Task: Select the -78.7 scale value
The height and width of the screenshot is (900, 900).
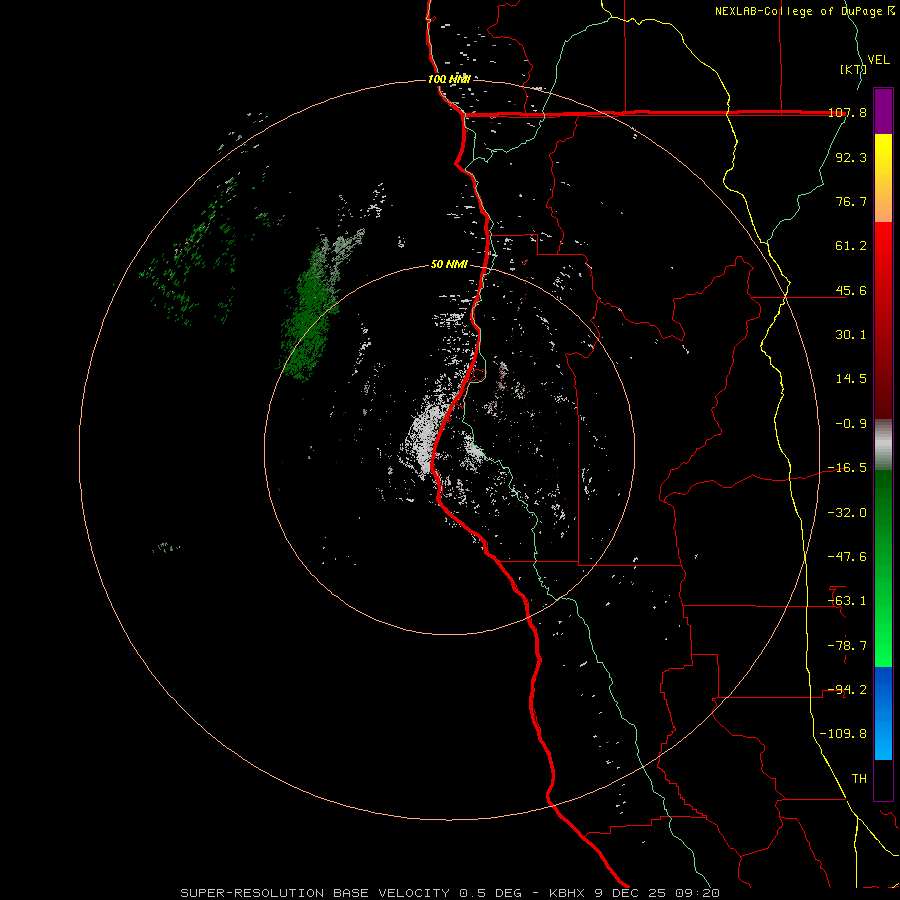Action: pyautogui.click(x=848, y=646)
